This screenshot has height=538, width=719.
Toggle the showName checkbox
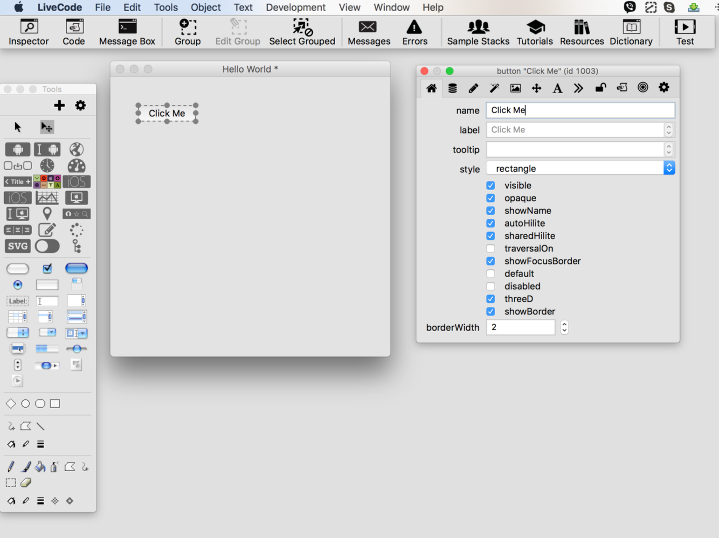coord(491,211)
